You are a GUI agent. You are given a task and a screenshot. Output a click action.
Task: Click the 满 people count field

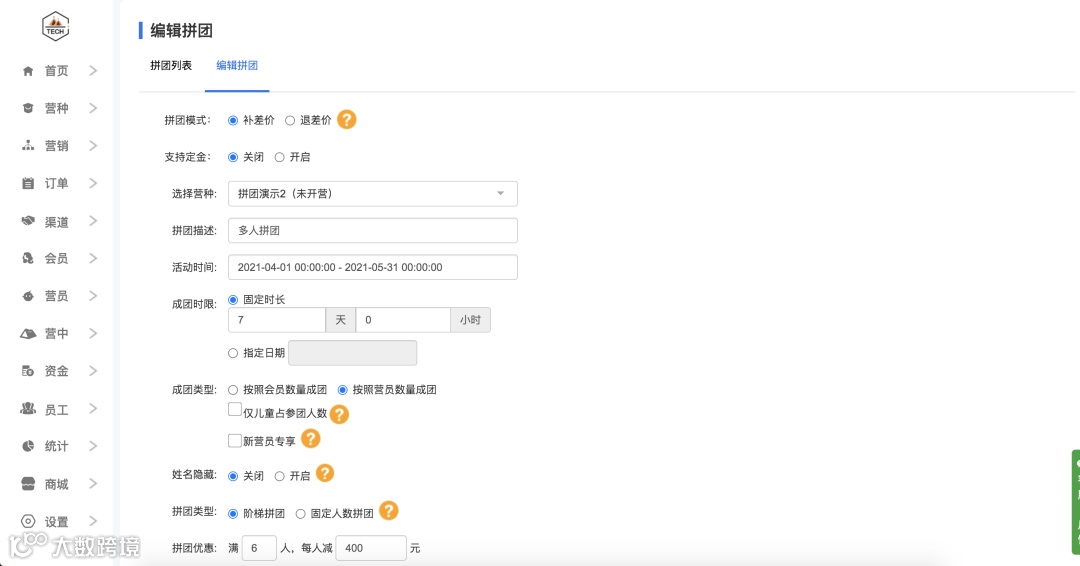[x=259, y=548]
